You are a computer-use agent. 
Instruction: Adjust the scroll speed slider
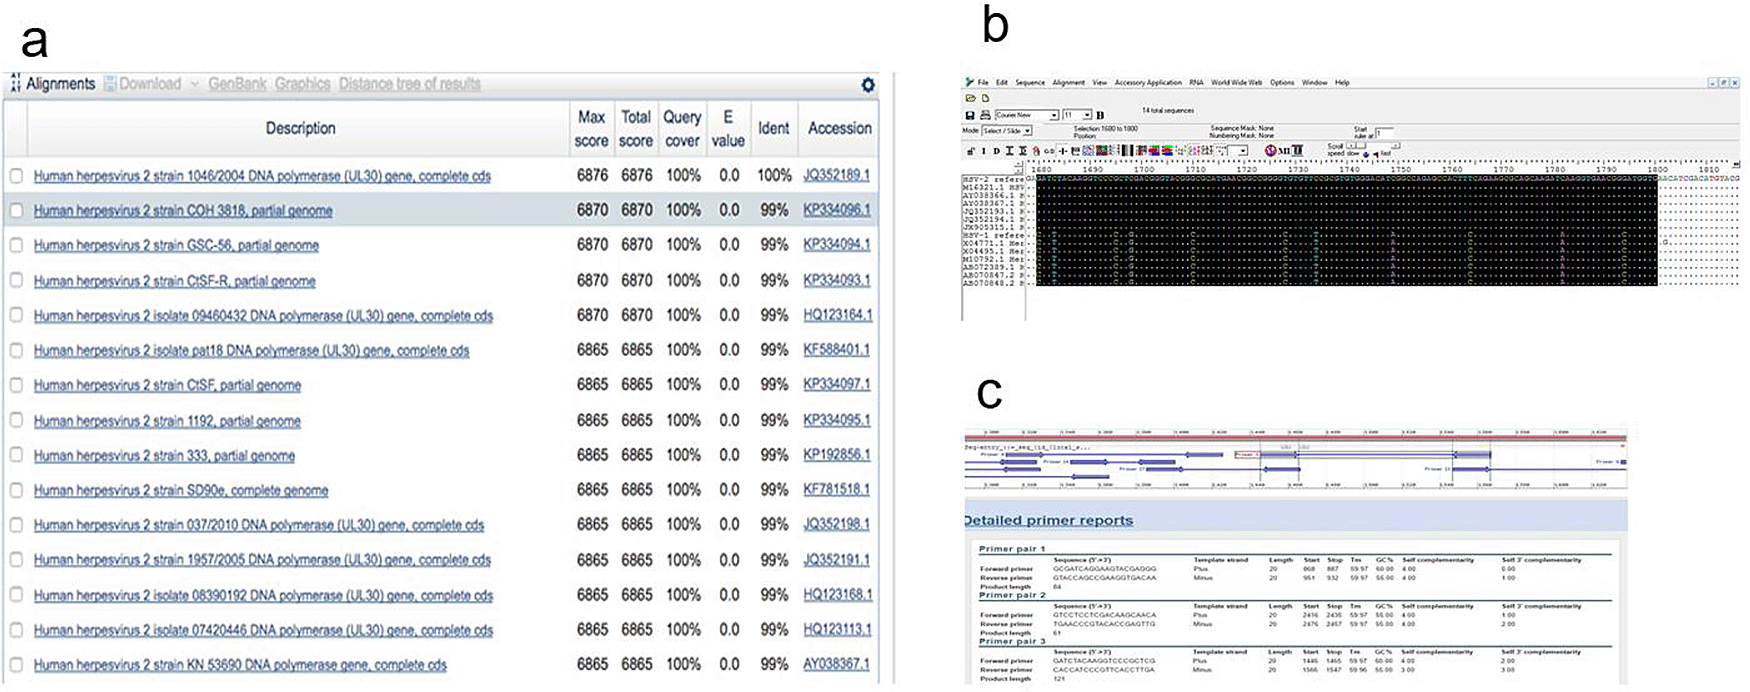(x=1356, y=146)
